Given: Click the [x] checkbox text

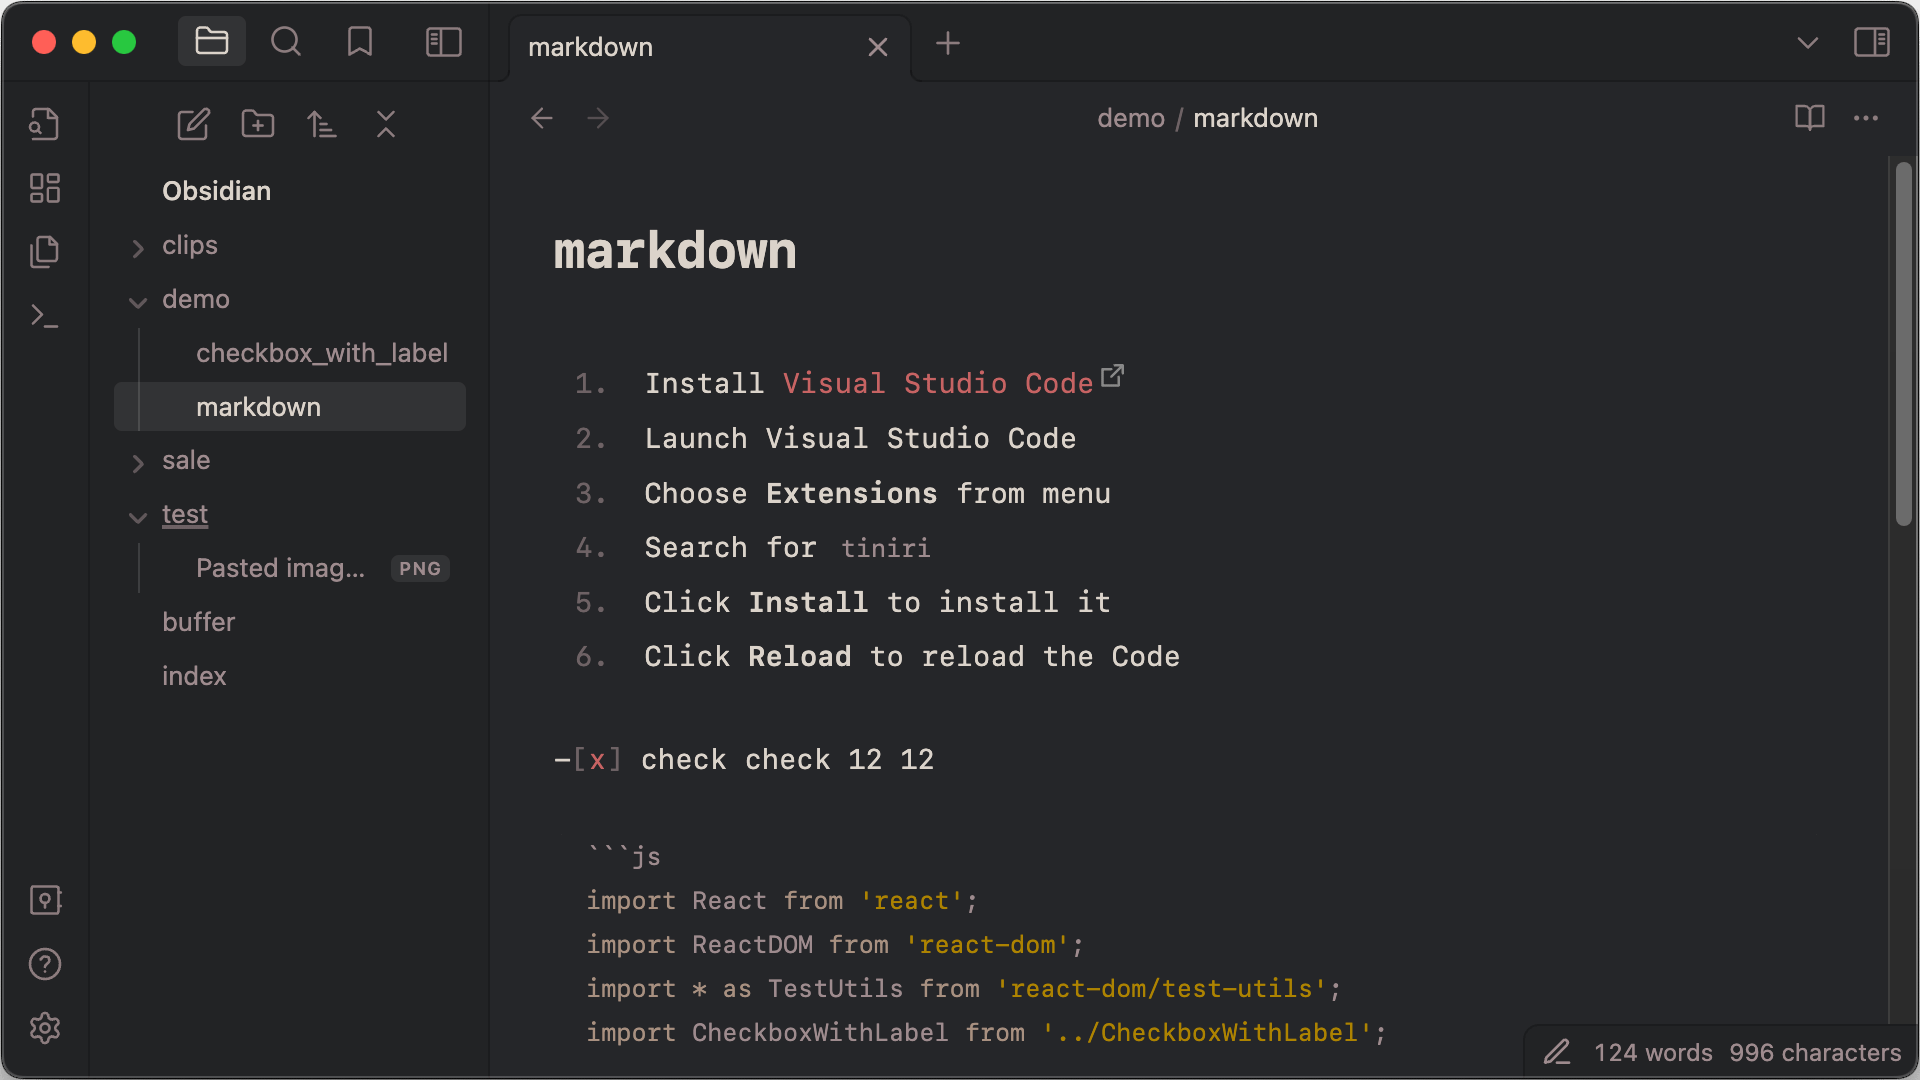Looking at the screenshot, I should (x=597, y=760).
